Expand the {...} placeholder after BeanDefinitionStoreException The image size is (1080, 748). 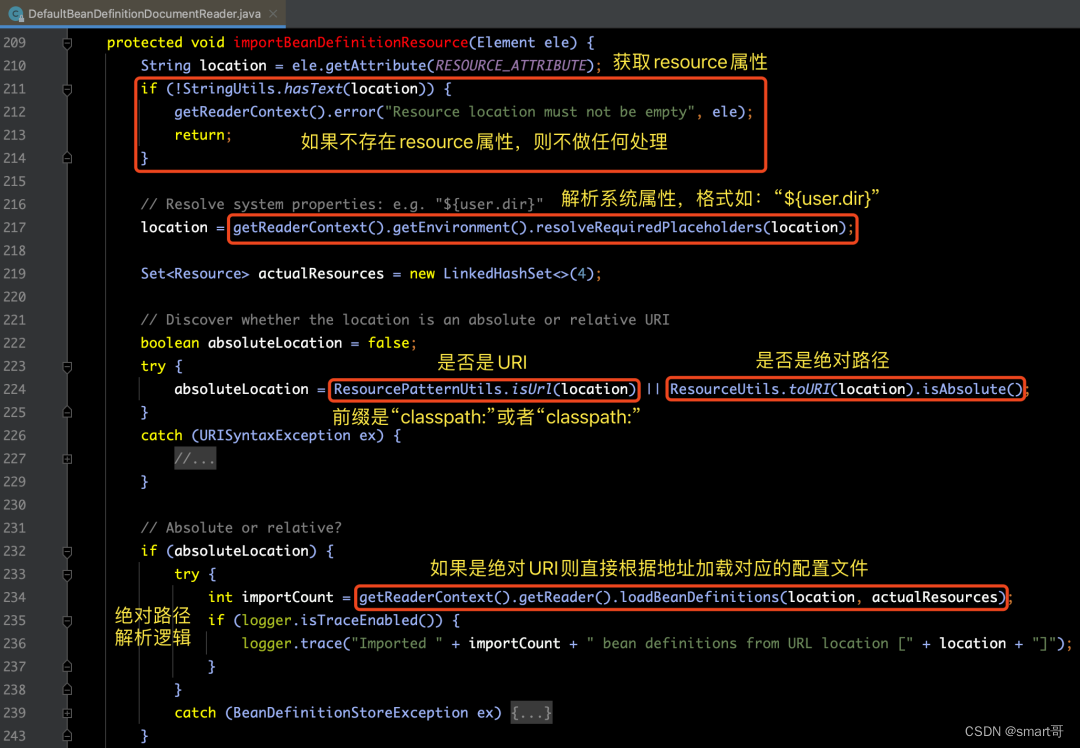(531, 713)
